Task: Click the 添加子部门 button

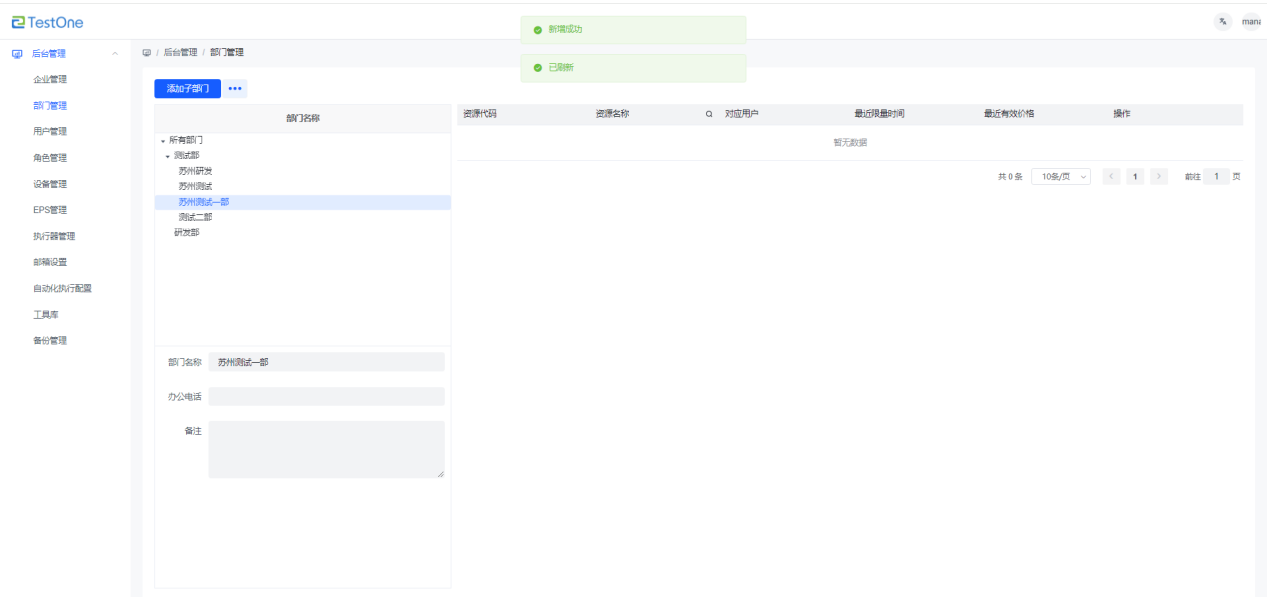Action: pyautogui.click(x=187, y=89)
